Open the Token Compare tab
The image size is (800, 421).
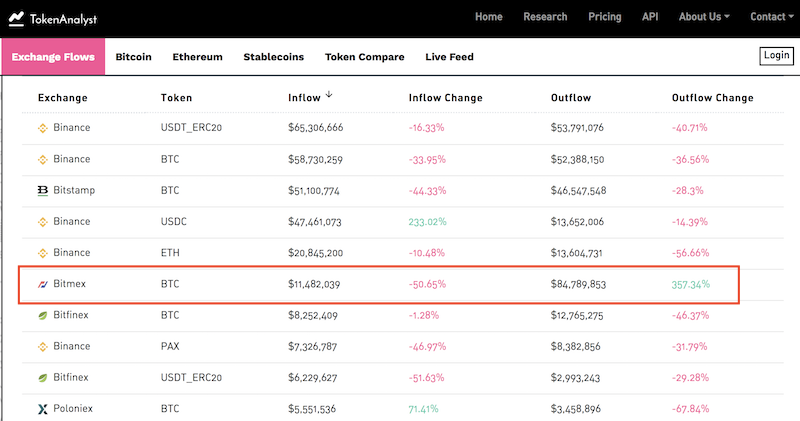364,57
